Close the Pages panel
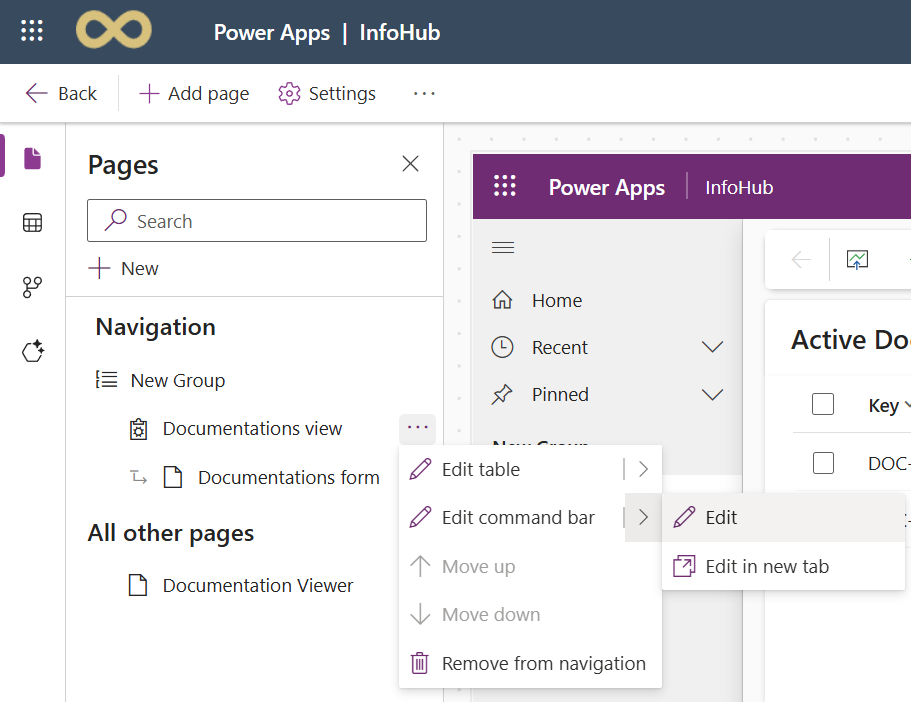Image resolution: width=911 pixels, height=702 pixels. click(x=410, y=164)
